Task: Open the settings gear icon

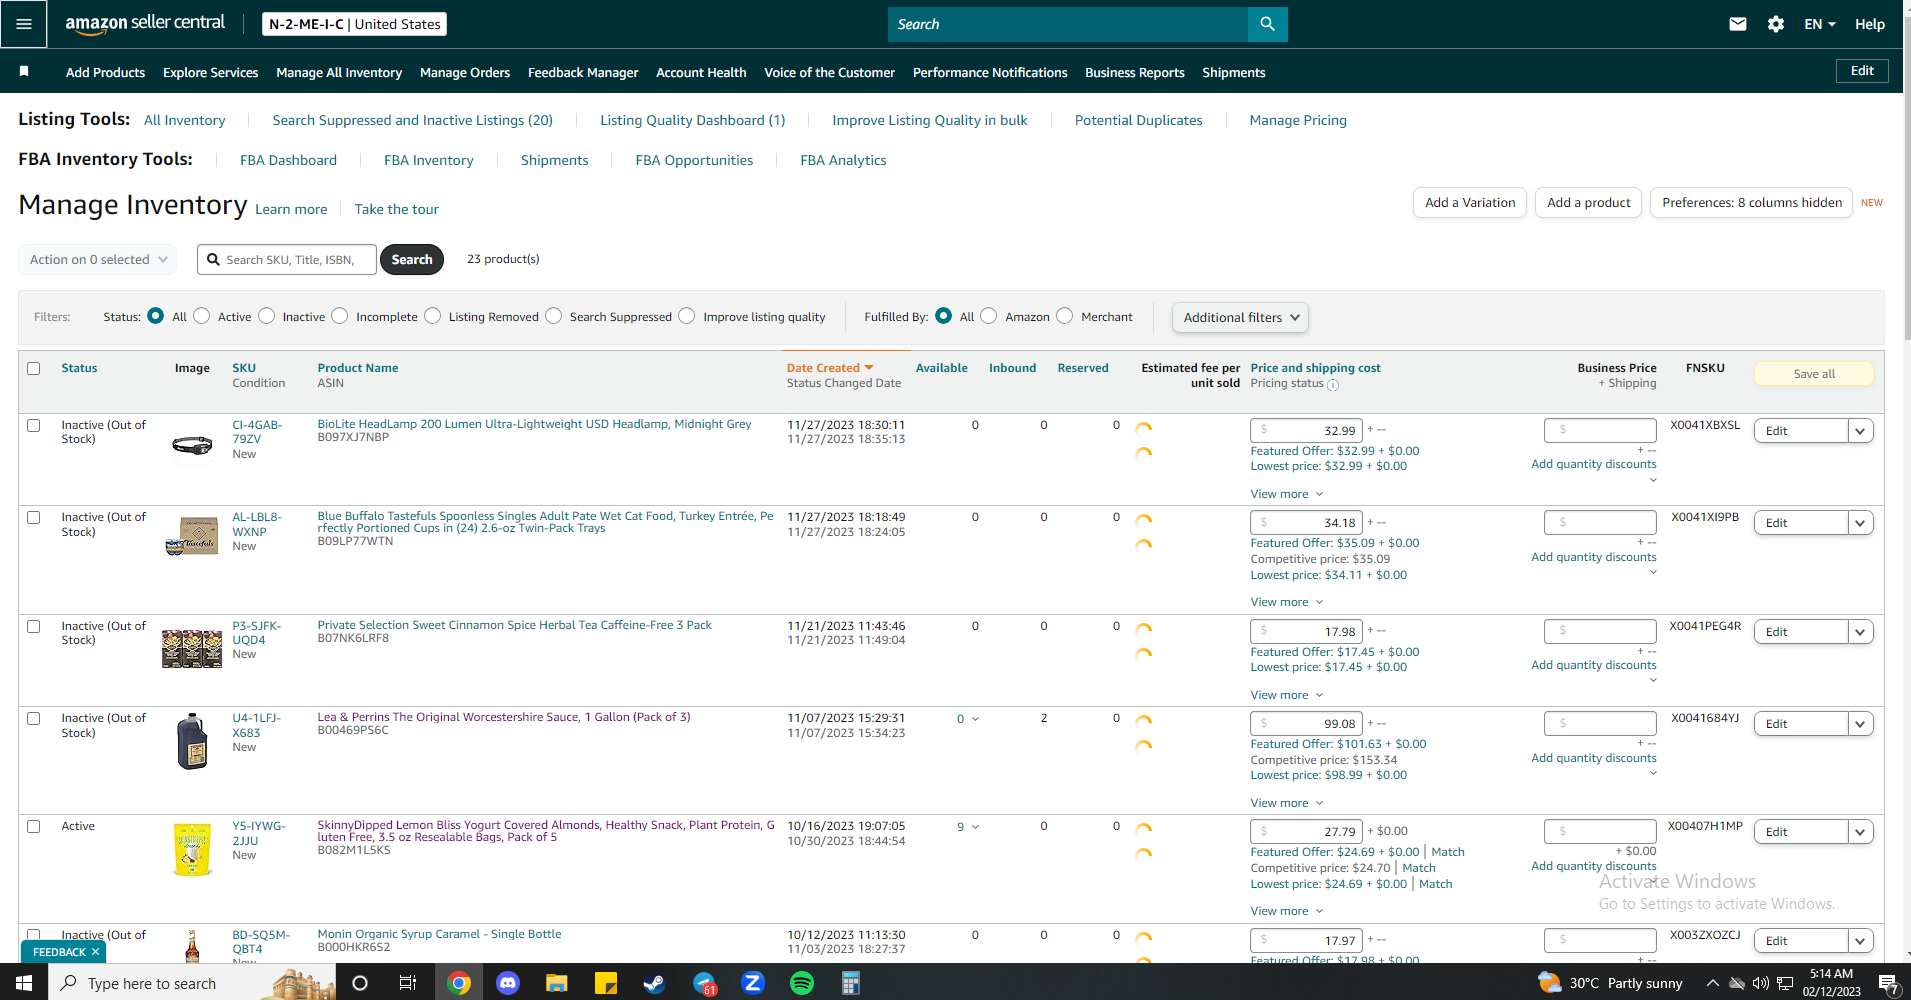Action: pos(1776,24)
